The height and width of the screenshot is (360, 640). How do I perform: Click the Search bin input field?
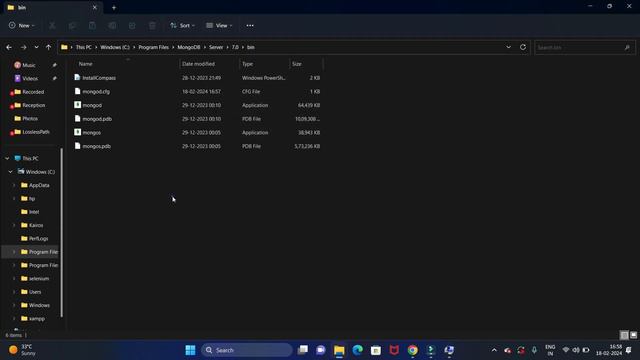click(584, 47)
